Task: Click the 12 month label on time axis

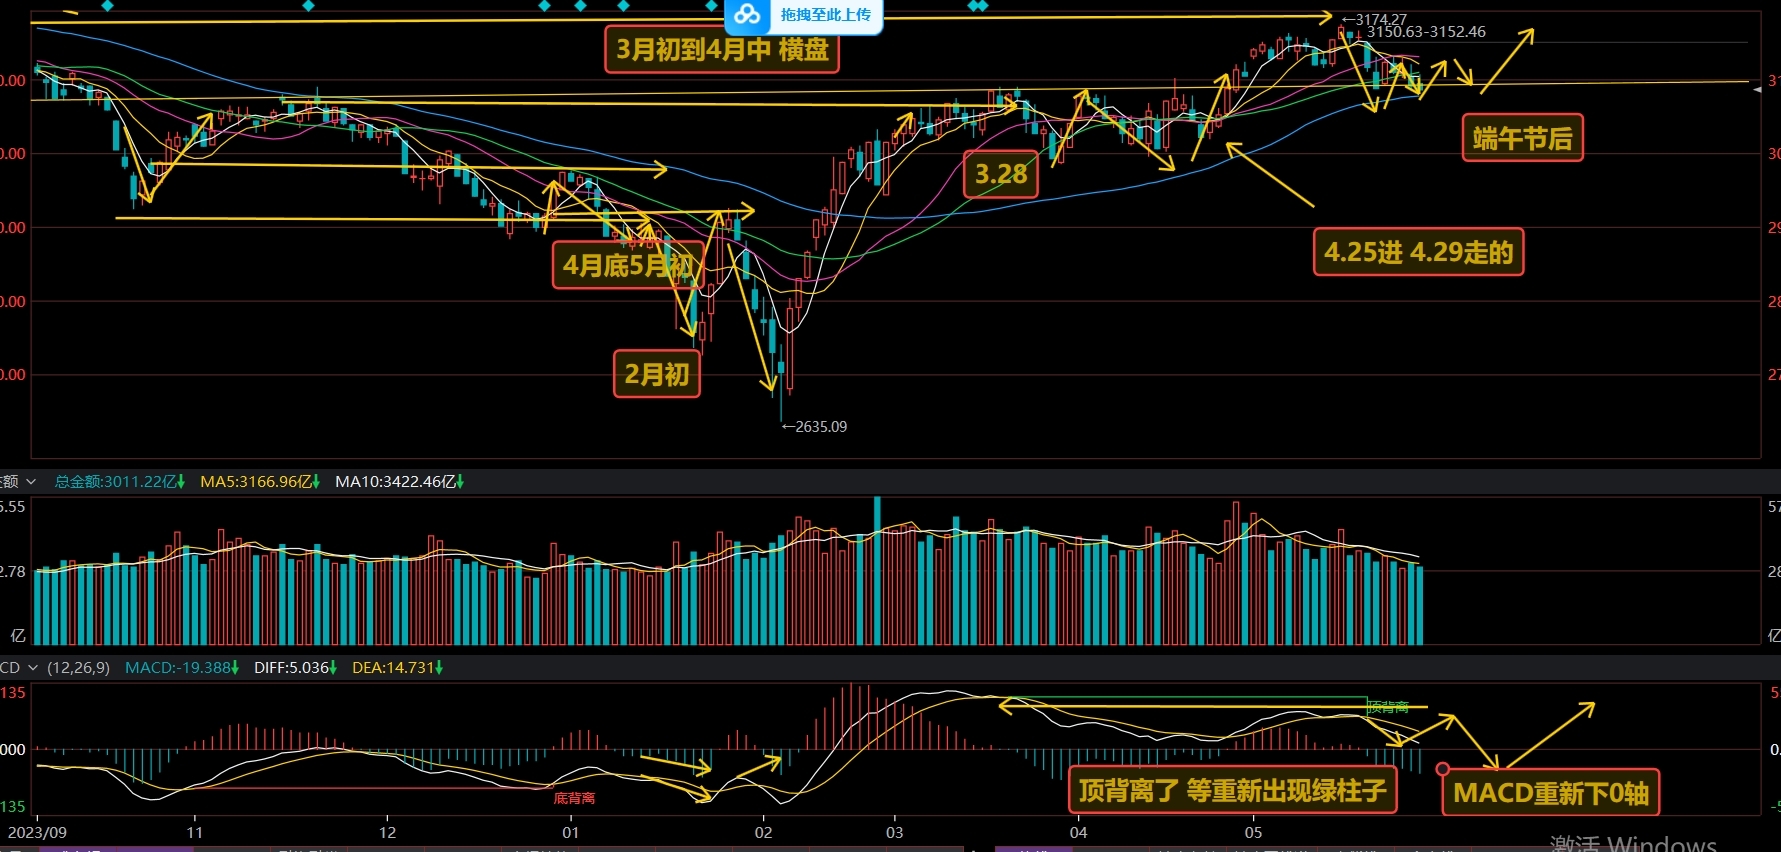Action: [387, 832]
